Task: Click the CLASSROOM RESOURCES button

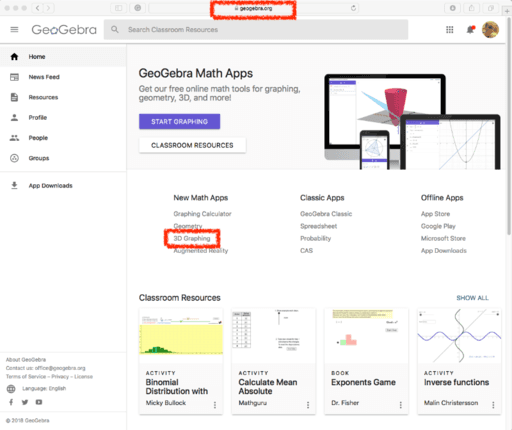Action: 192,145
